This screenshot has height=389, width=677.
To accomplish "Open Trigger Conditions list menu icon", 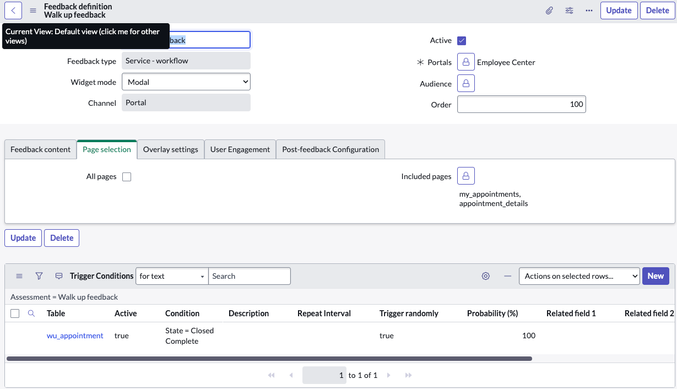I will 19,276.
